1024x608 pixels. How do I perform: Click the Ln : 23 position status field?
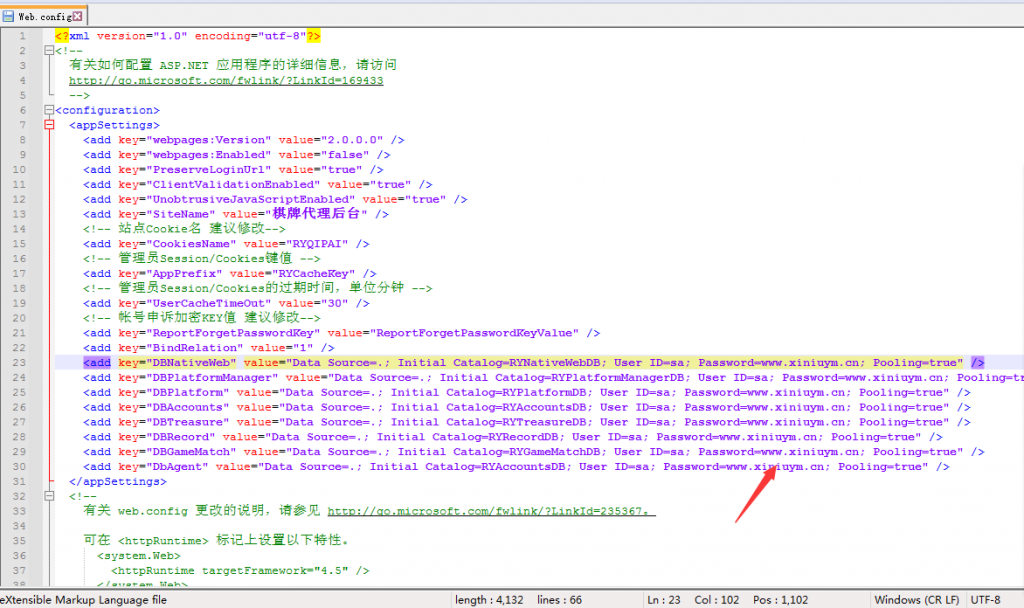click(664, 599)
